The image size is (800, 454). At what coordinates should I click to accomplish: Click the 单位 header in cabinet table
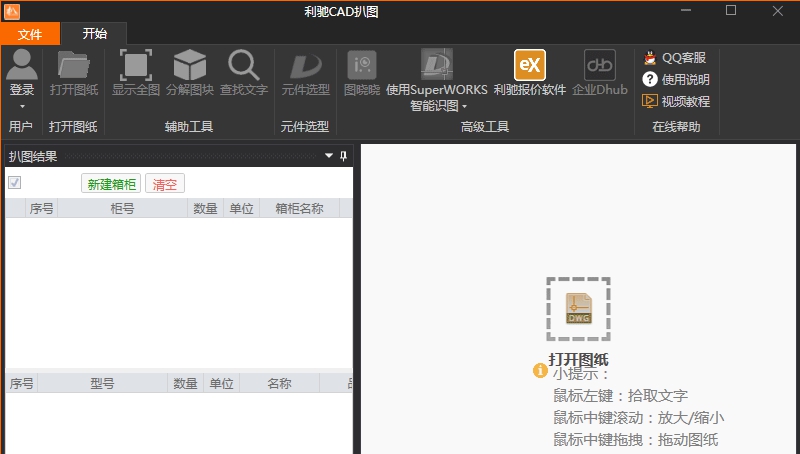click(x=241, y=208)
